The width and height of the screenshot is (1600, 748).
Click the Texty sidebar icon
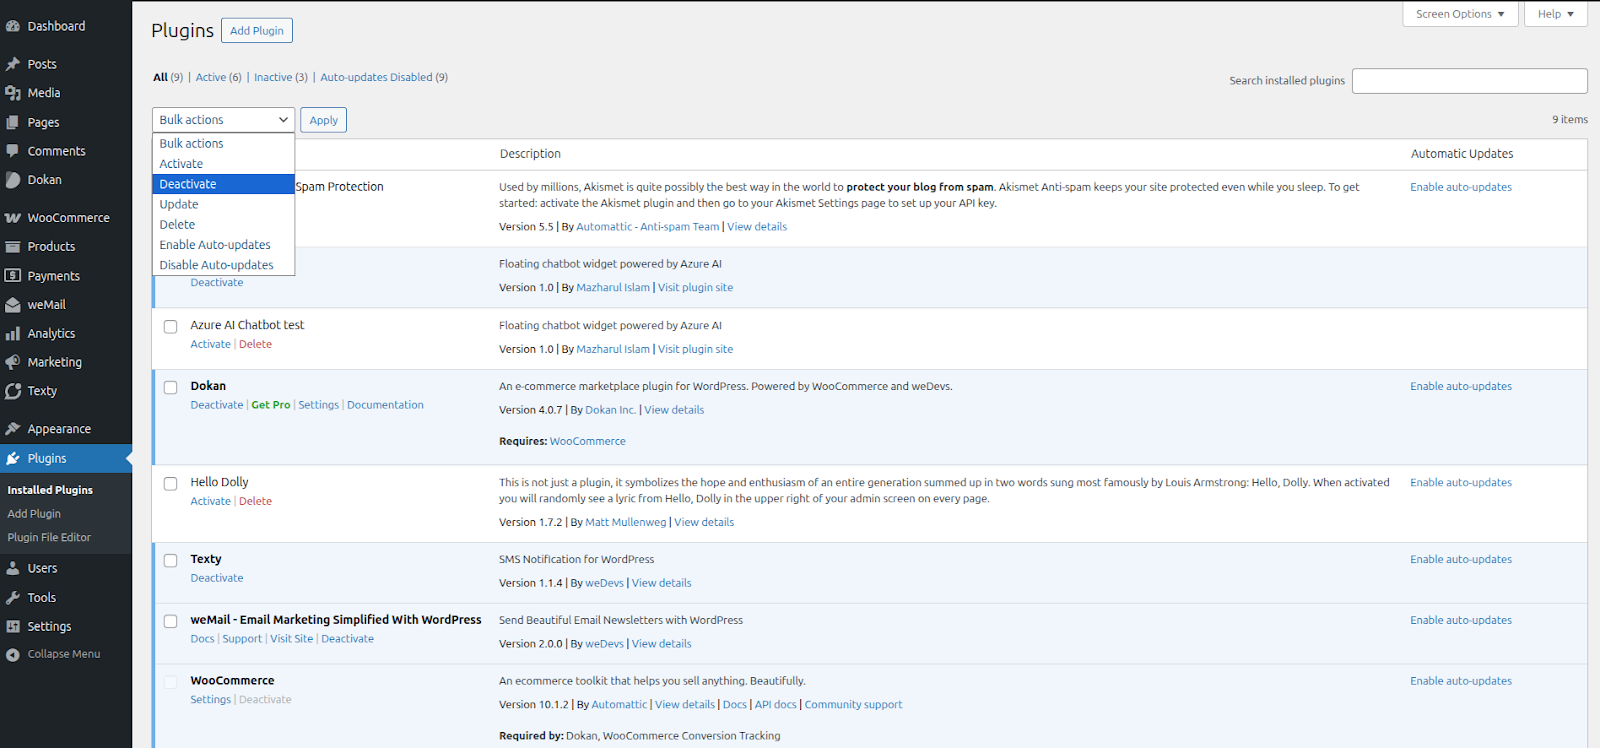pos(13,391)
